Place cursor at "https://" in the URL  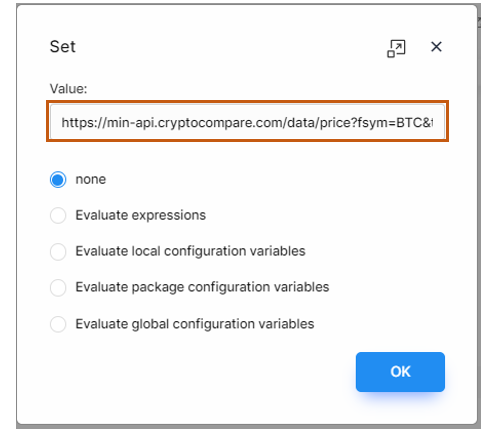[x=84, y=123]
